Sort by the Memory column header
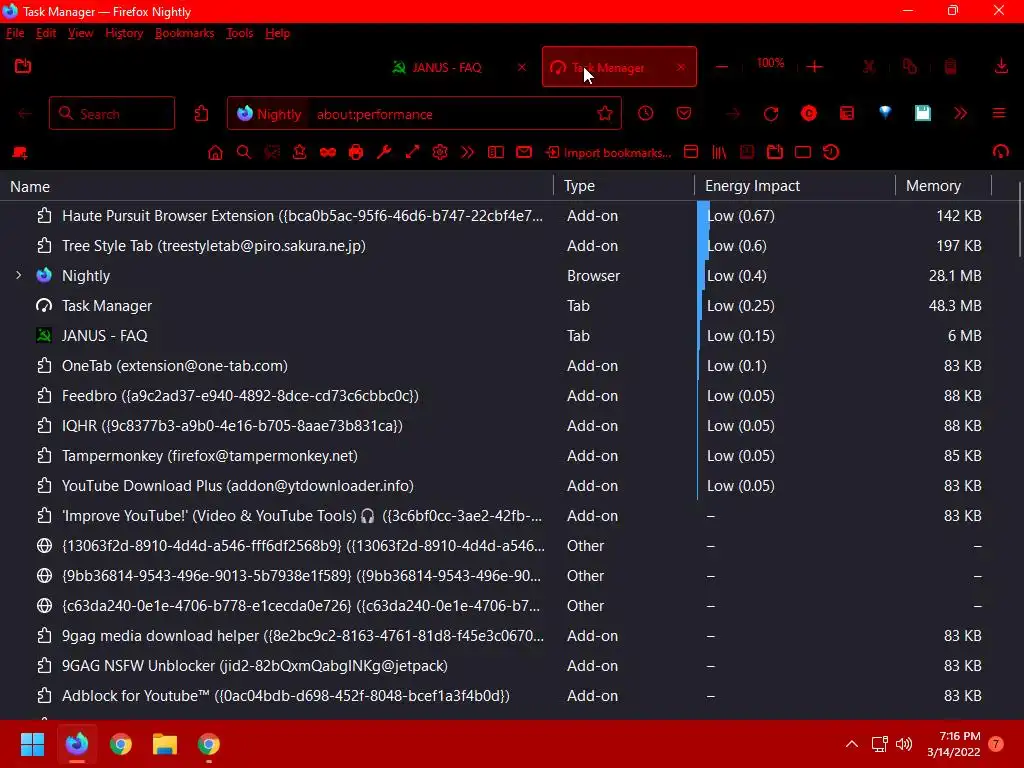This screenshot has width=1024, height=768. point(944,186)
